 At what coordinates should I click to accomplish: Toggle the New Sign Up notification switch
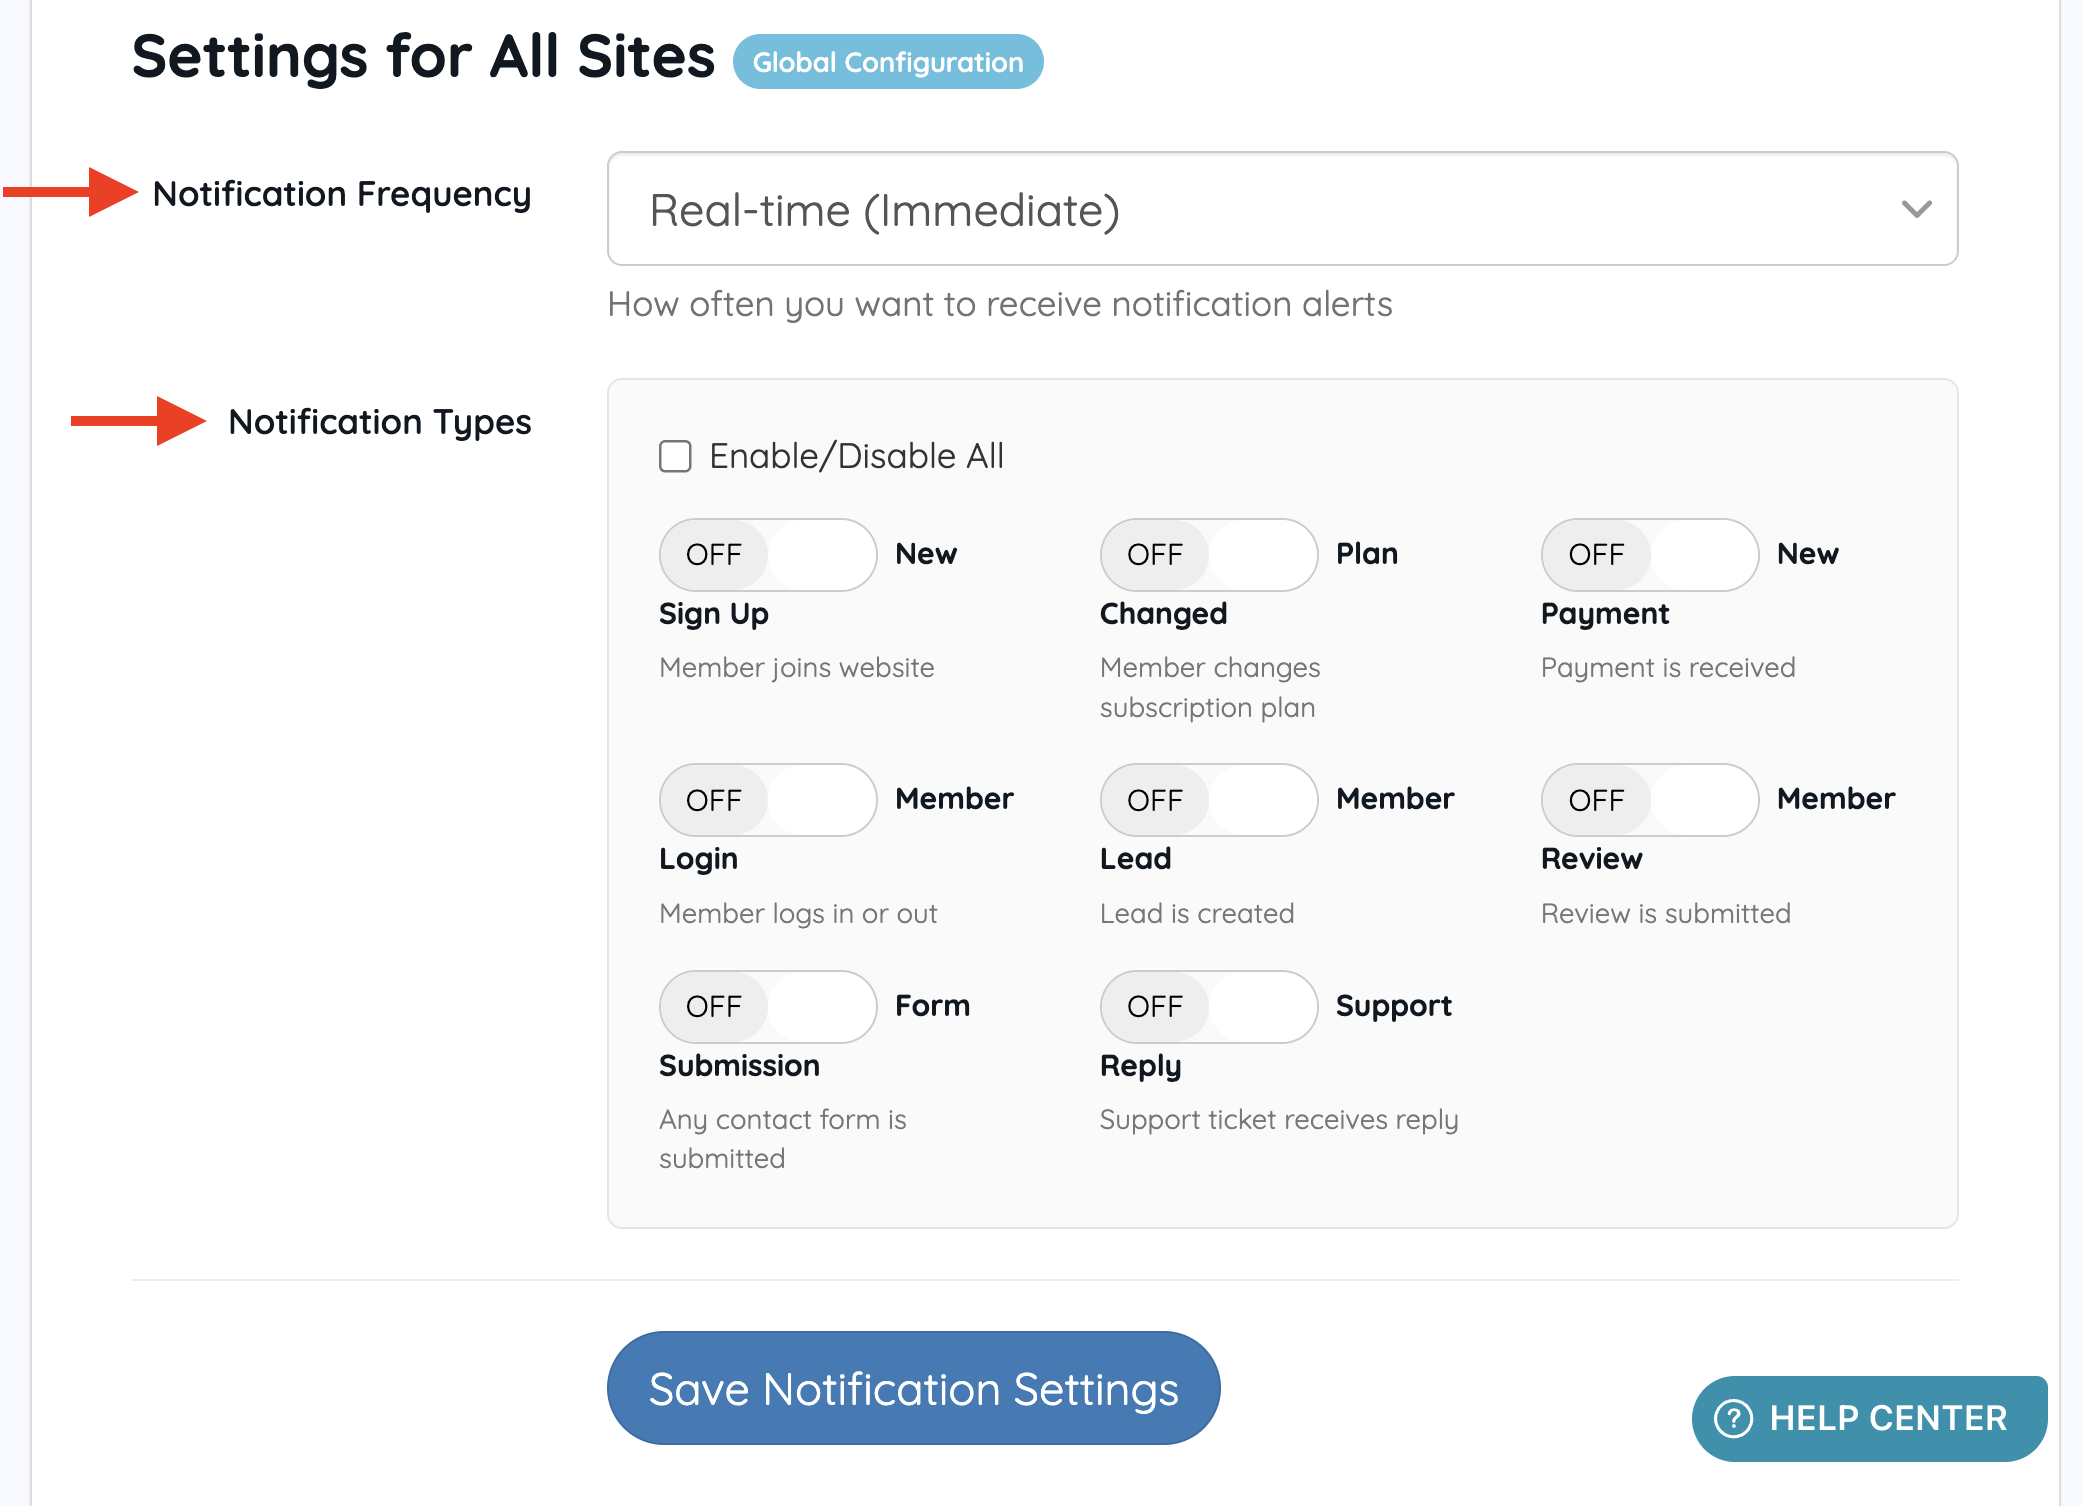pos(767,555)
